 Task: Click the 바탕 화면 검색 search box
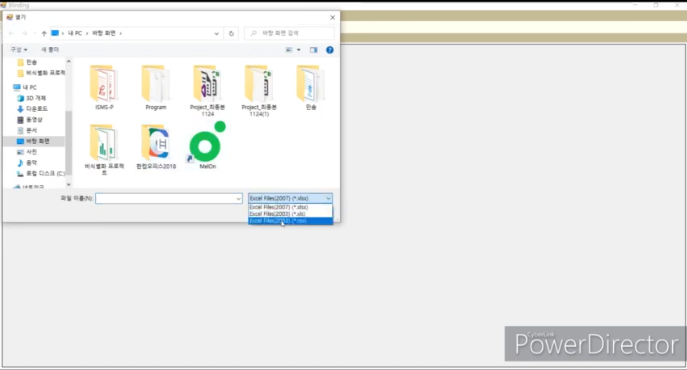coord(289,33)
